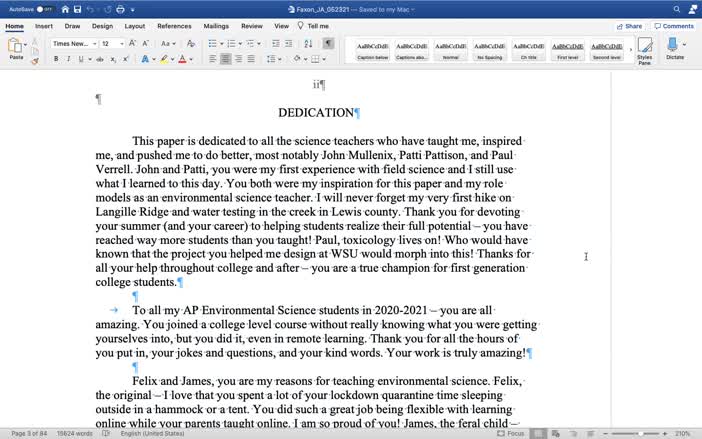Open line spacing dropdown

[274, 59]
